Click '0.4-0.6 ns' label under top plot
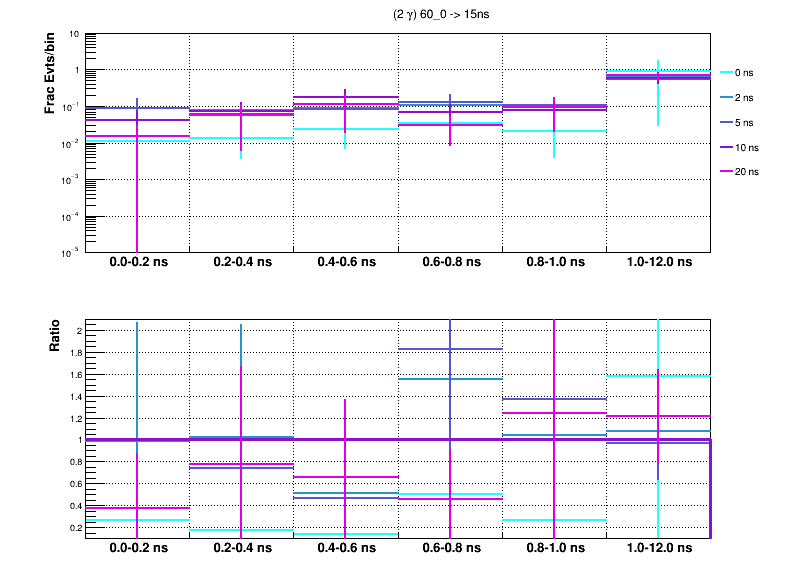This screenshot has width=796, height=572. pyautogui.click(x=344, y=263)
